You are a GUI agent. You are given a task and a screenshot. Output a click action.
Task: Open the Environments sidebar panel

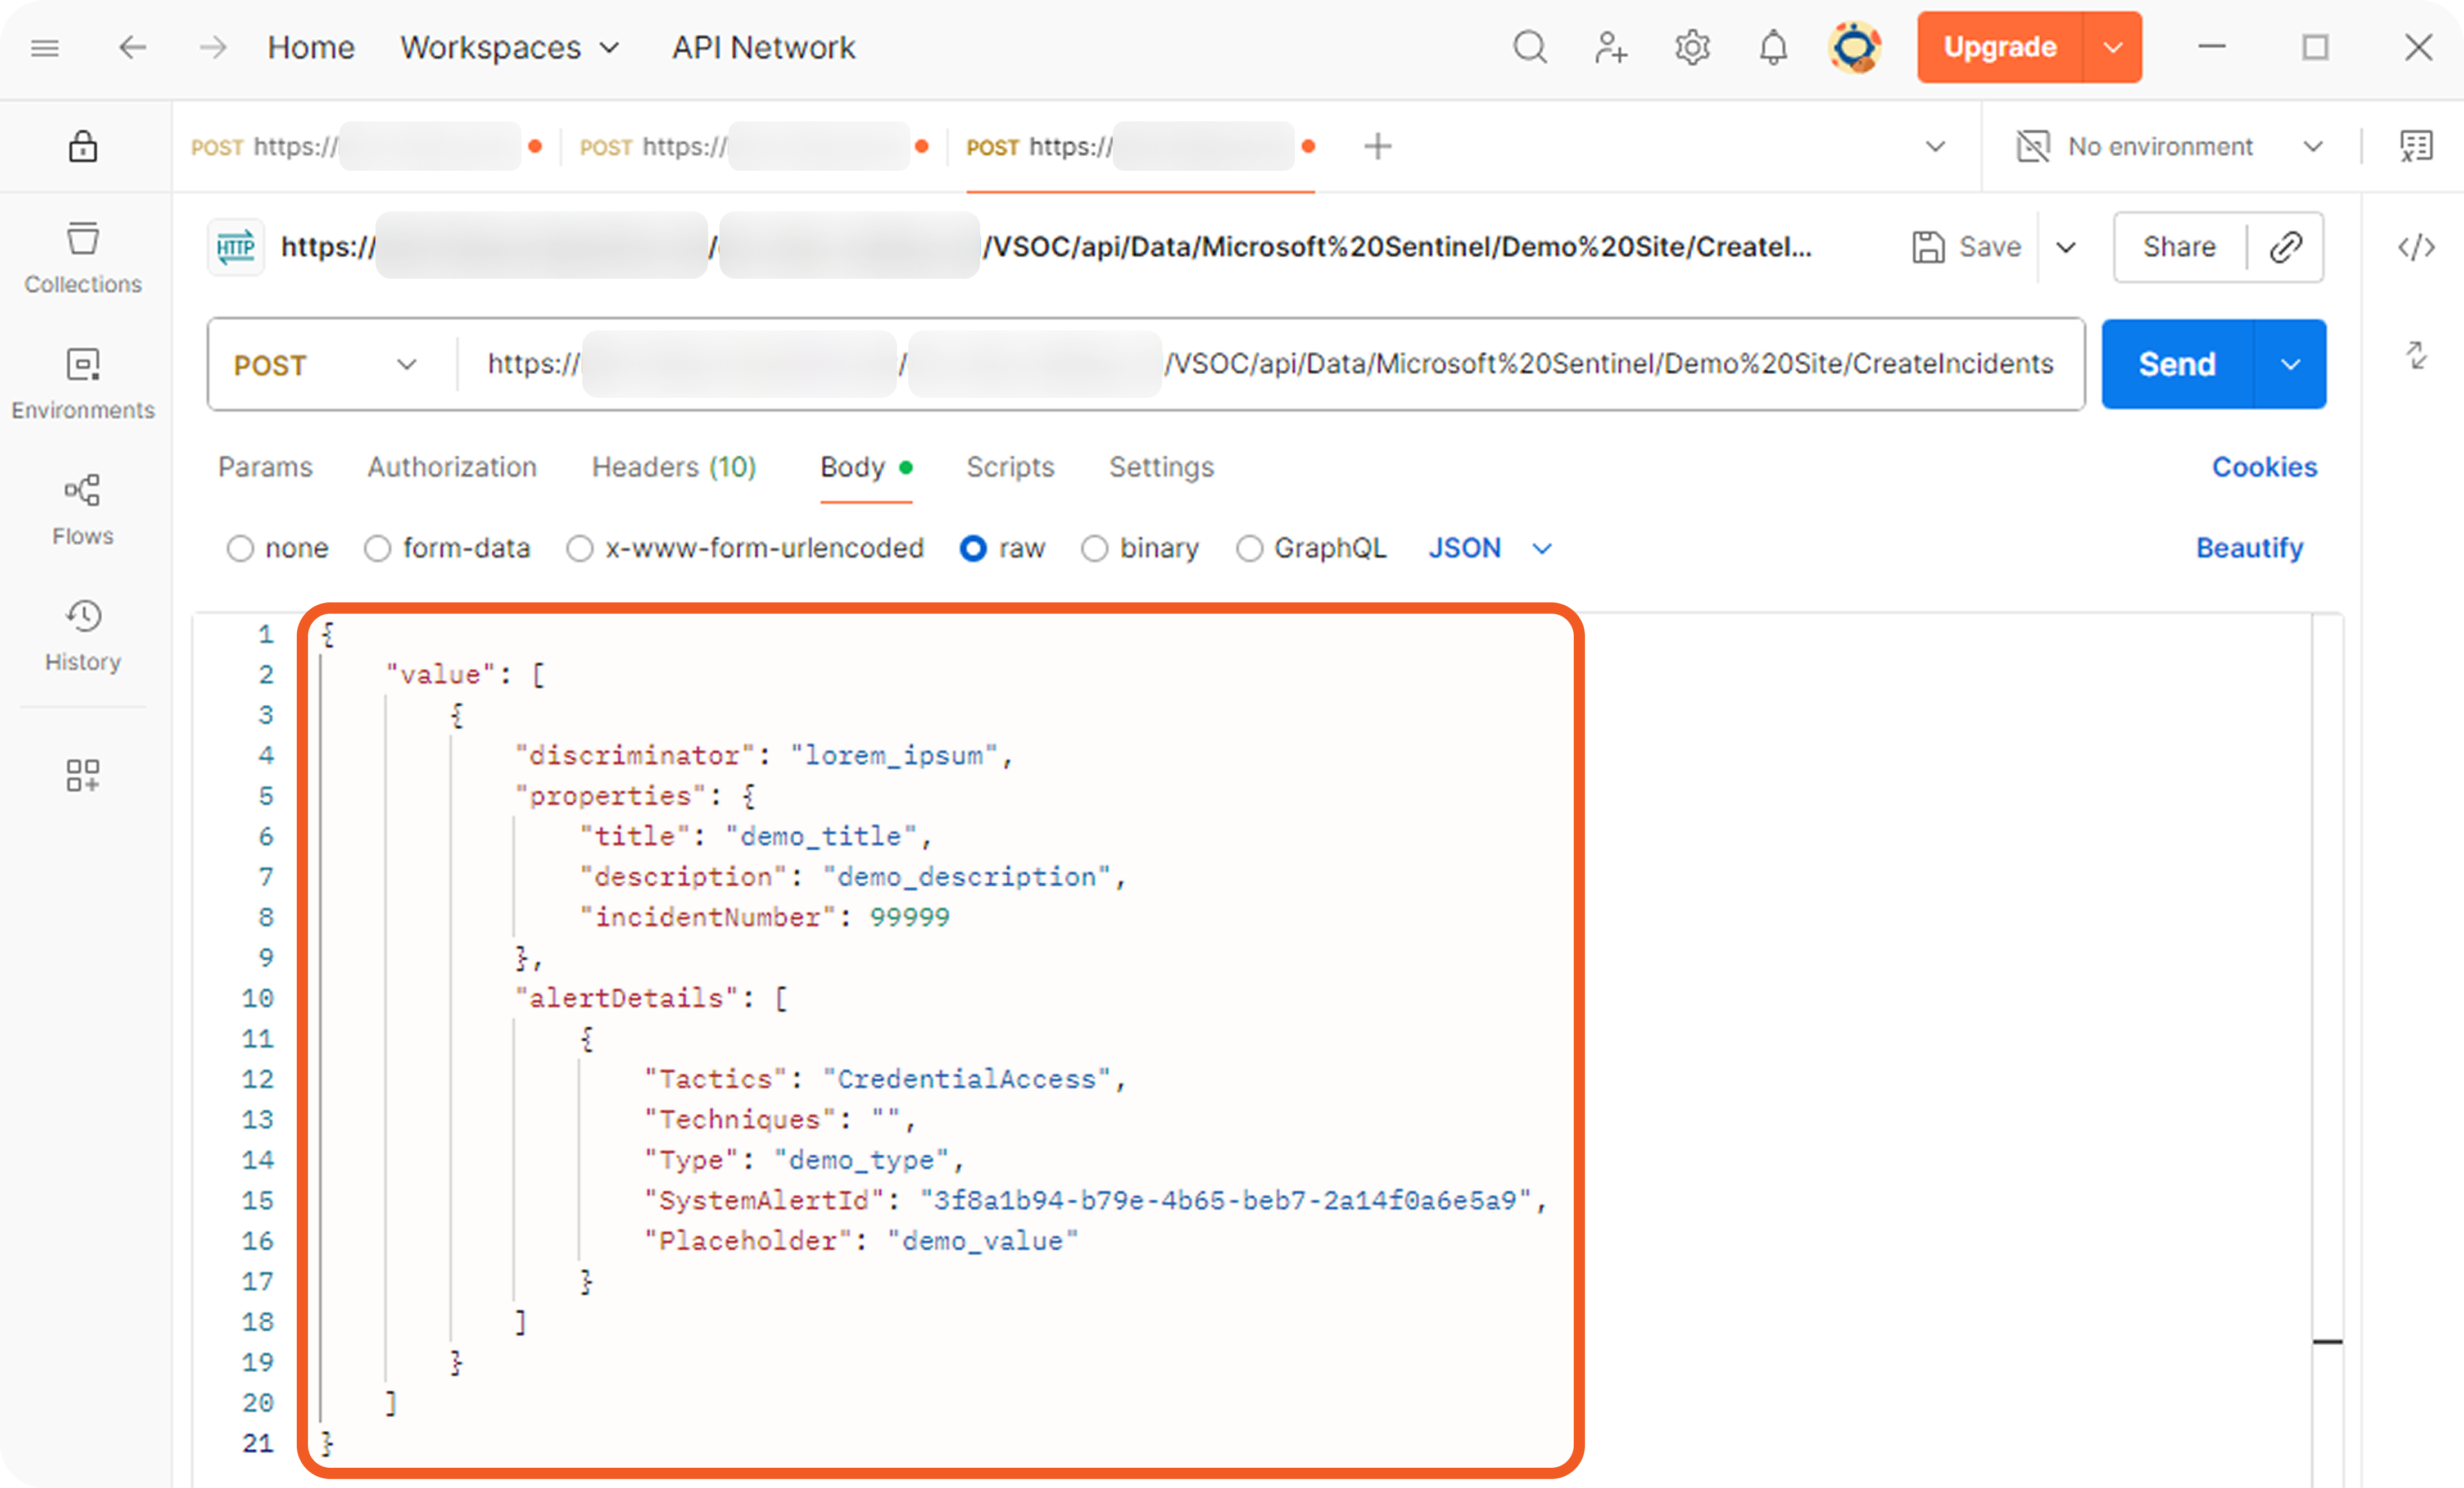(x=83, y=383)
